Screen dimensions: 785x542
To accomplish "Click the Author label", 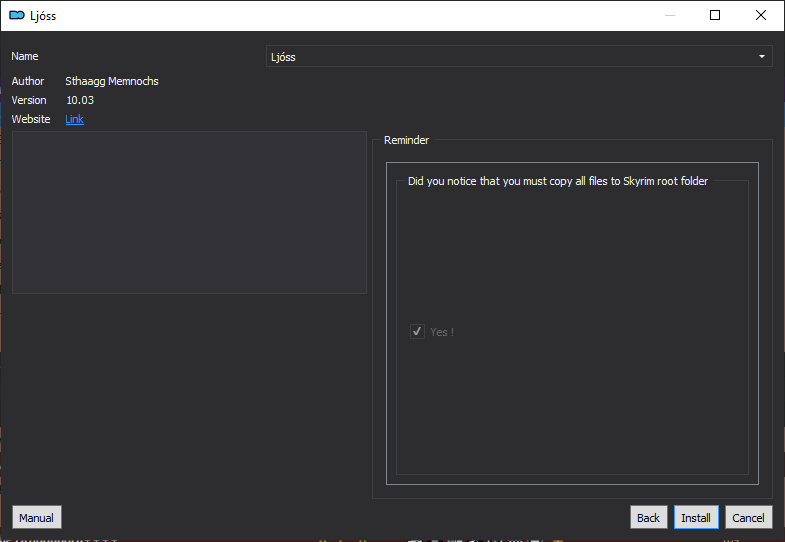I will point(28,81).
